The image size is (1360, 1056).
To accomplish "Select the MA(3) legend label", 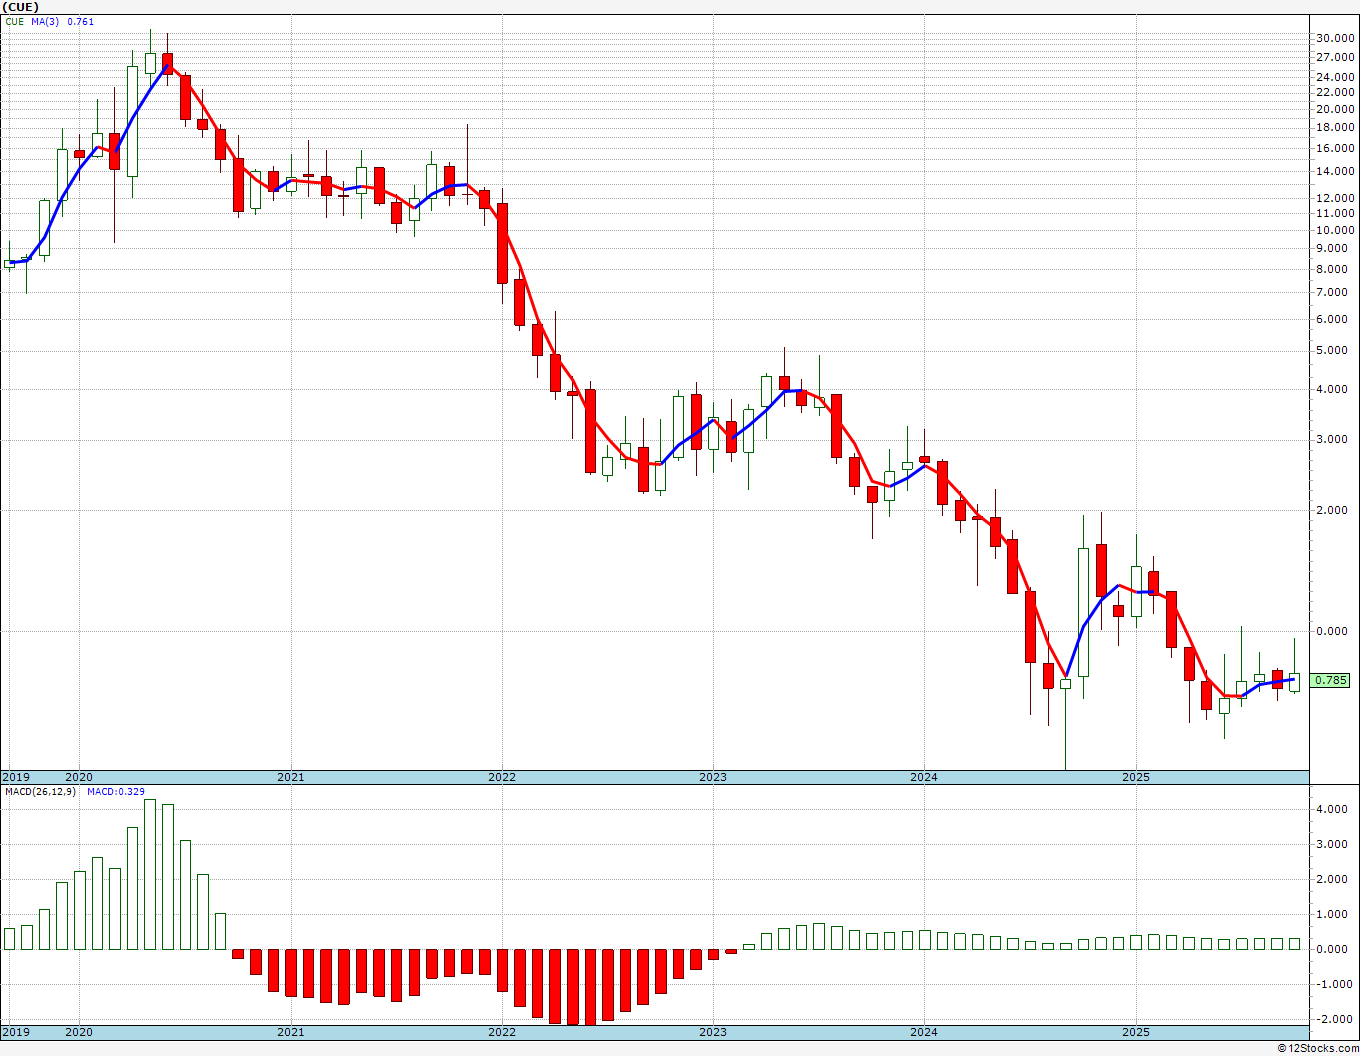I will coord(46,21).
